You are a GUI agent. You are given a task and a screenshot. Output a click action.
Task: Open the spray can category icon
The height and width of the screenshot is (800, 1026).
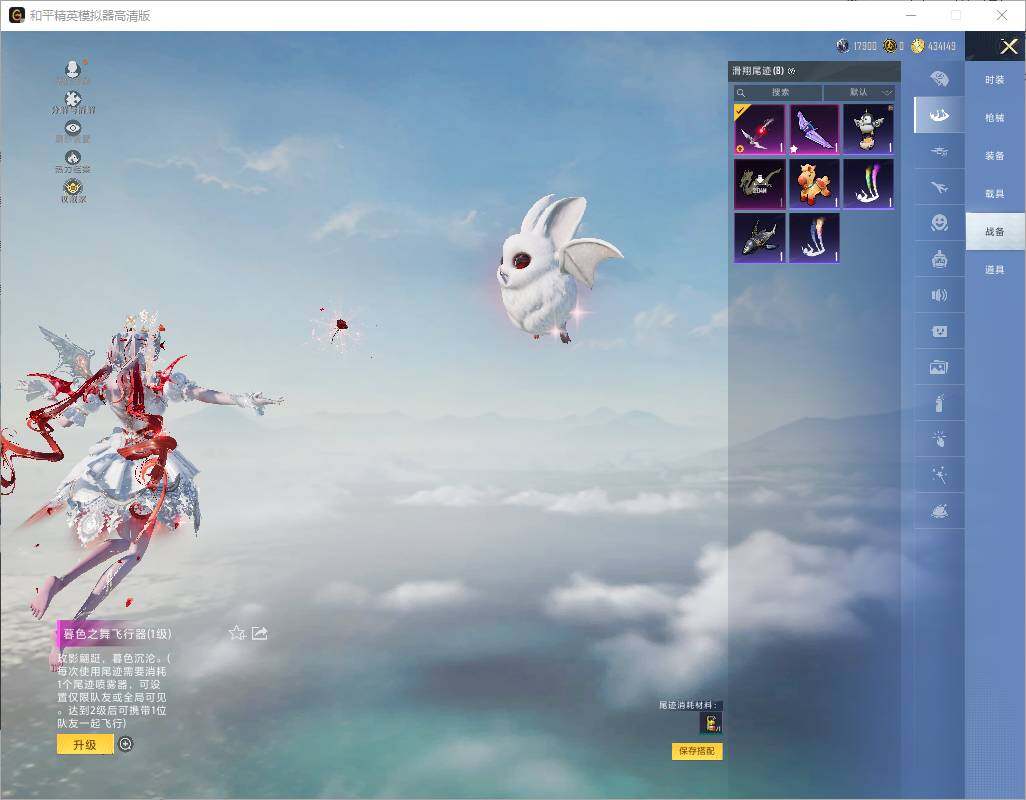(940, 403)
